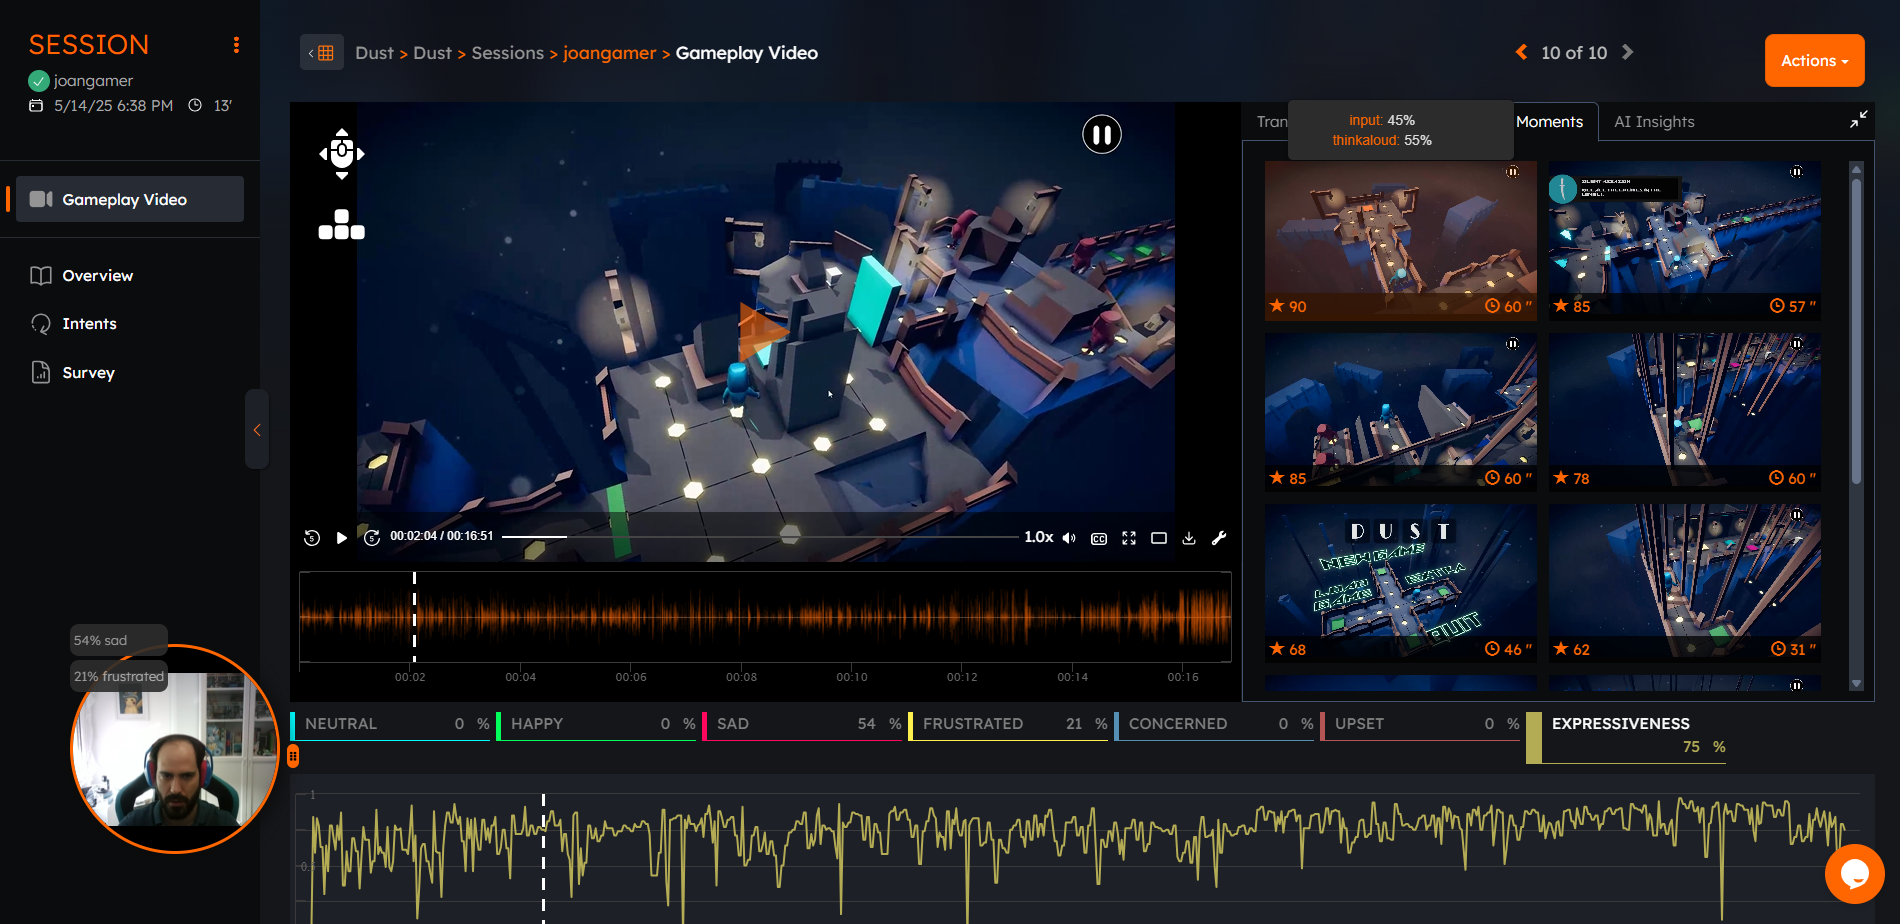This screenshot has height=924, width=1900.
Task: Pause the video with overlay button
Action: (1102, 134)
